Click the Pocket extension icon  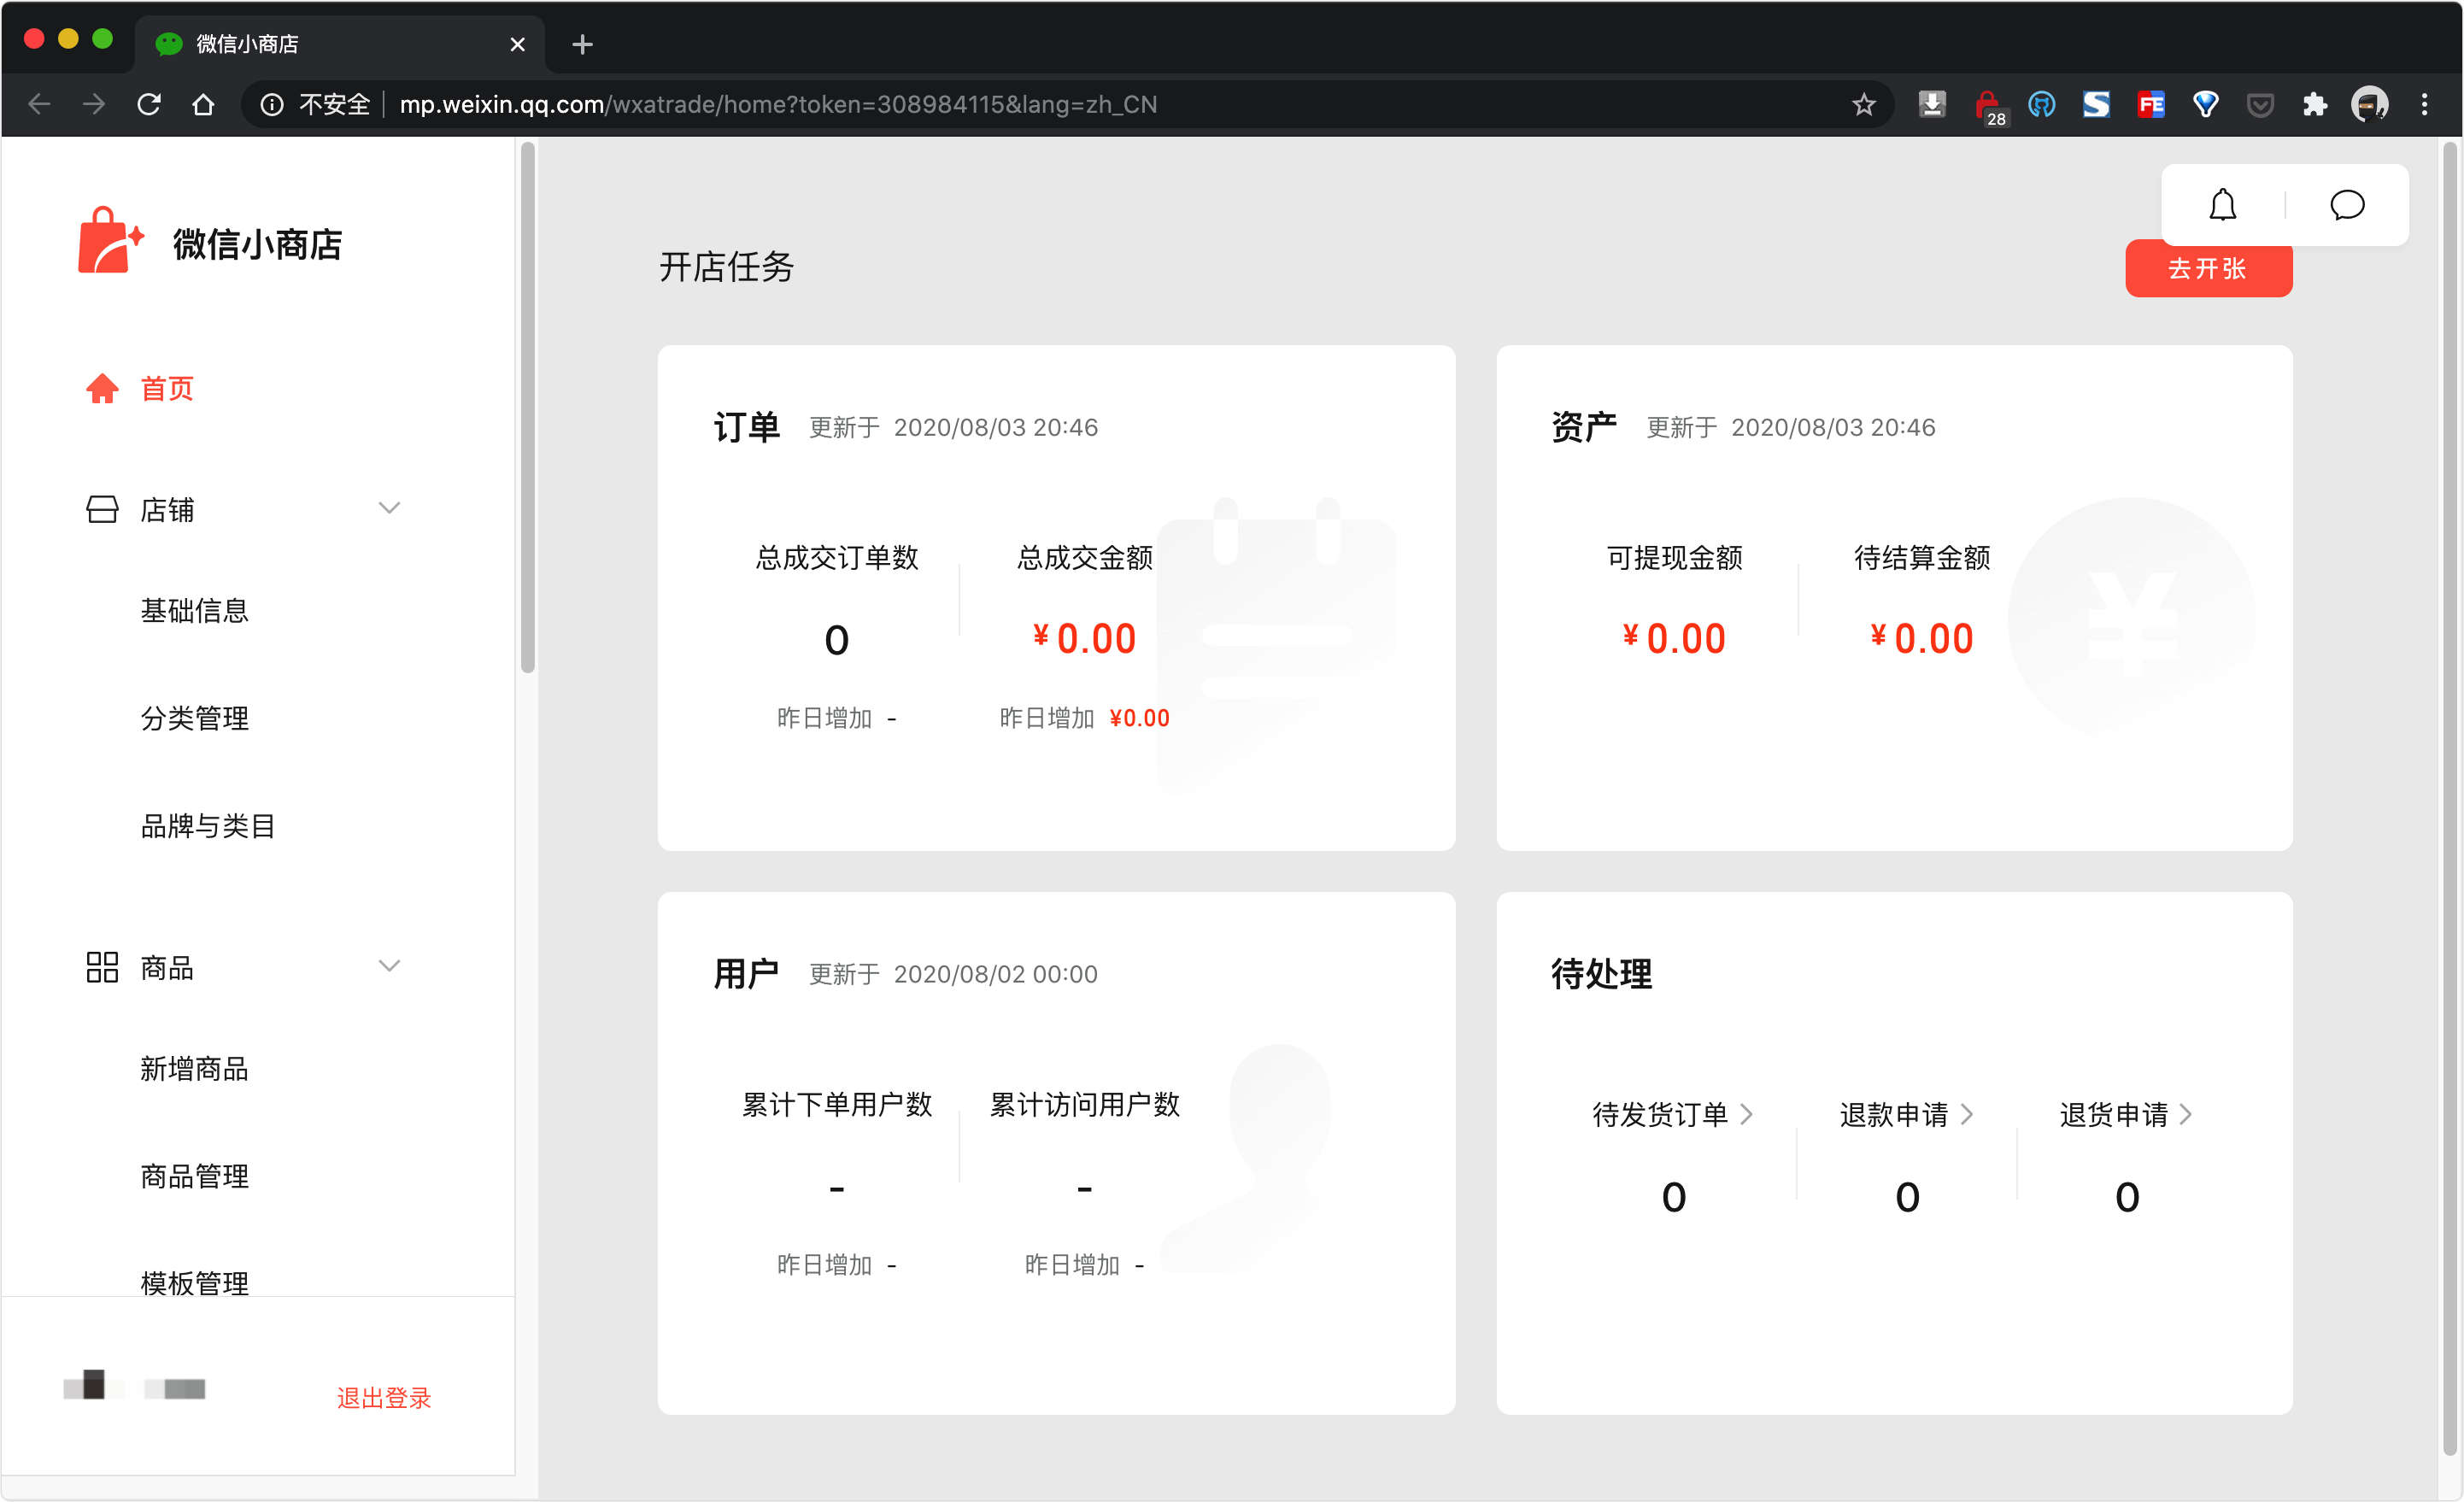[x=2260, y=104]
